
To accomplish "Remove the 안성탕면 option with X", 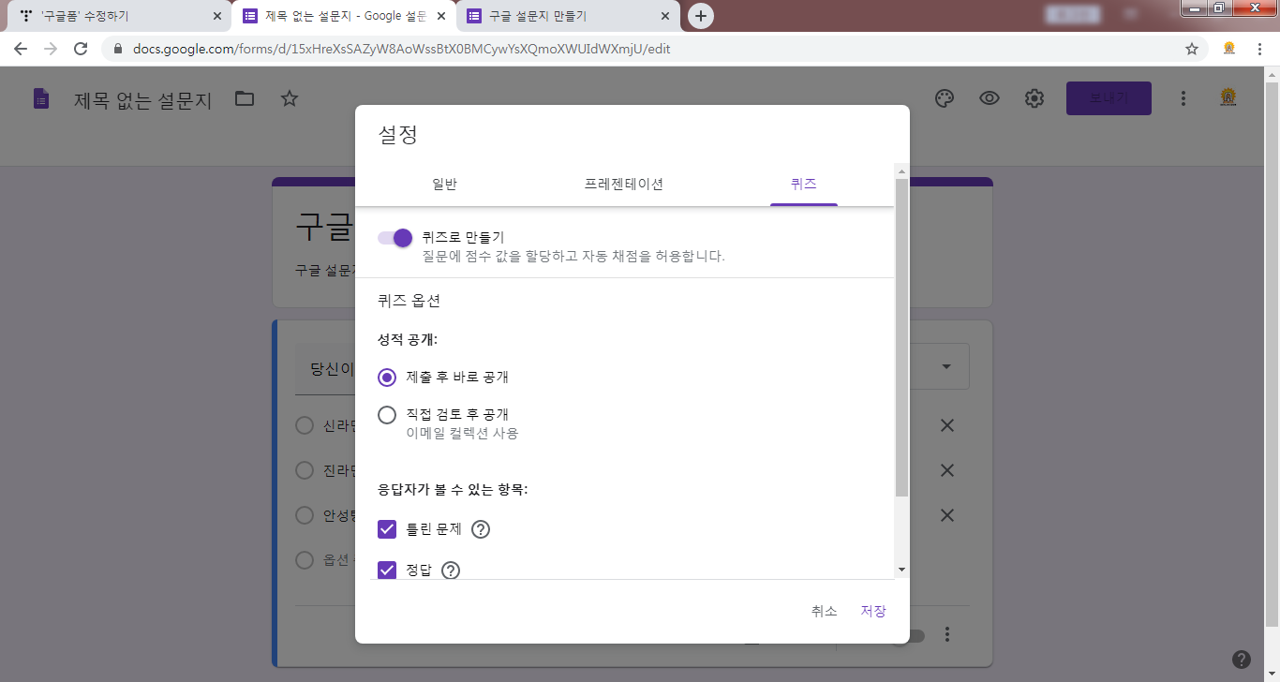I will pos(947,516).
